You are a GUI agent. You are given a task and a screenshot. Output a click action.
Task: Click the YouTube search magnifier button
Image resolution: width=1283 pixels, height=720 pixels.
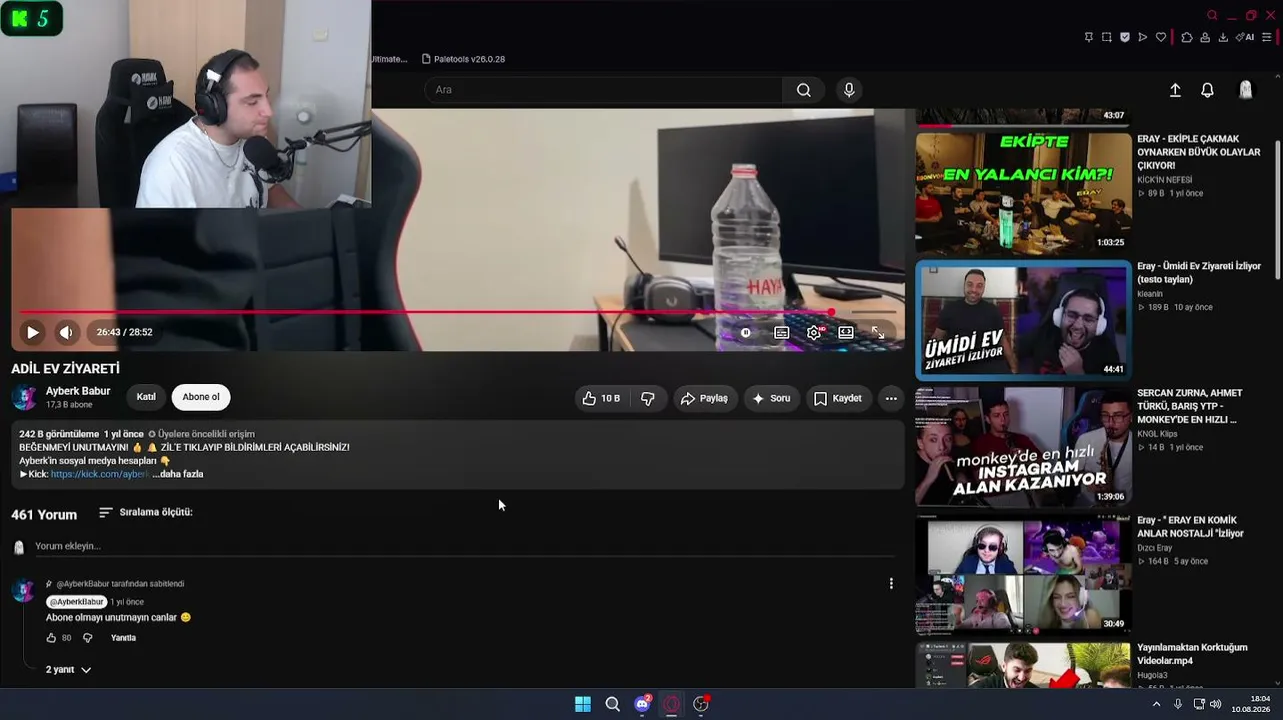(804, 90)
